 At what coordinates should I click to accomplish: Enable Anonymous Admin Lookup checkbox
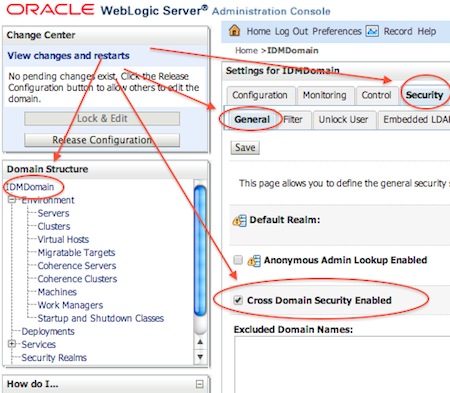click(238, 260)
